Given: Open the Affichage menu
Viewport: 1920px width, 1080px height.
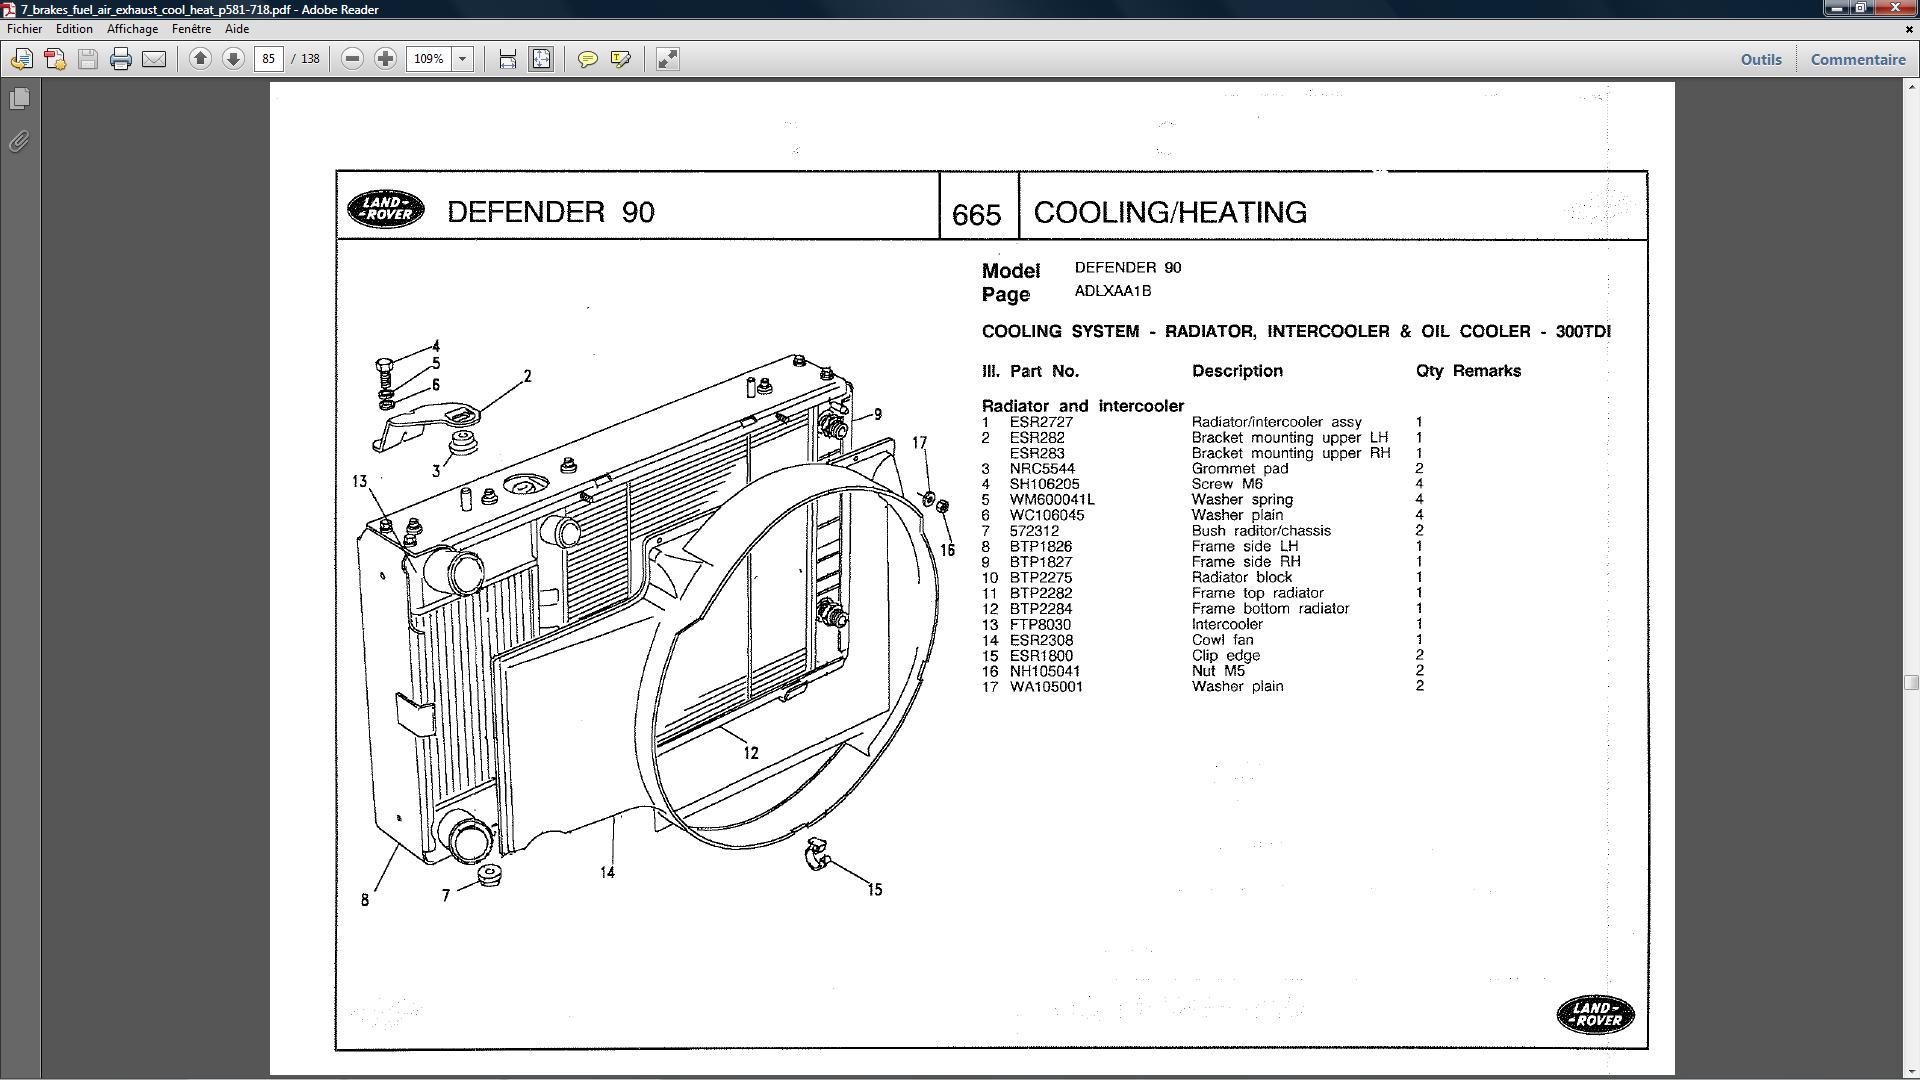Looking at the screenshot, I should pyautogui.click(x=132, y=29).
